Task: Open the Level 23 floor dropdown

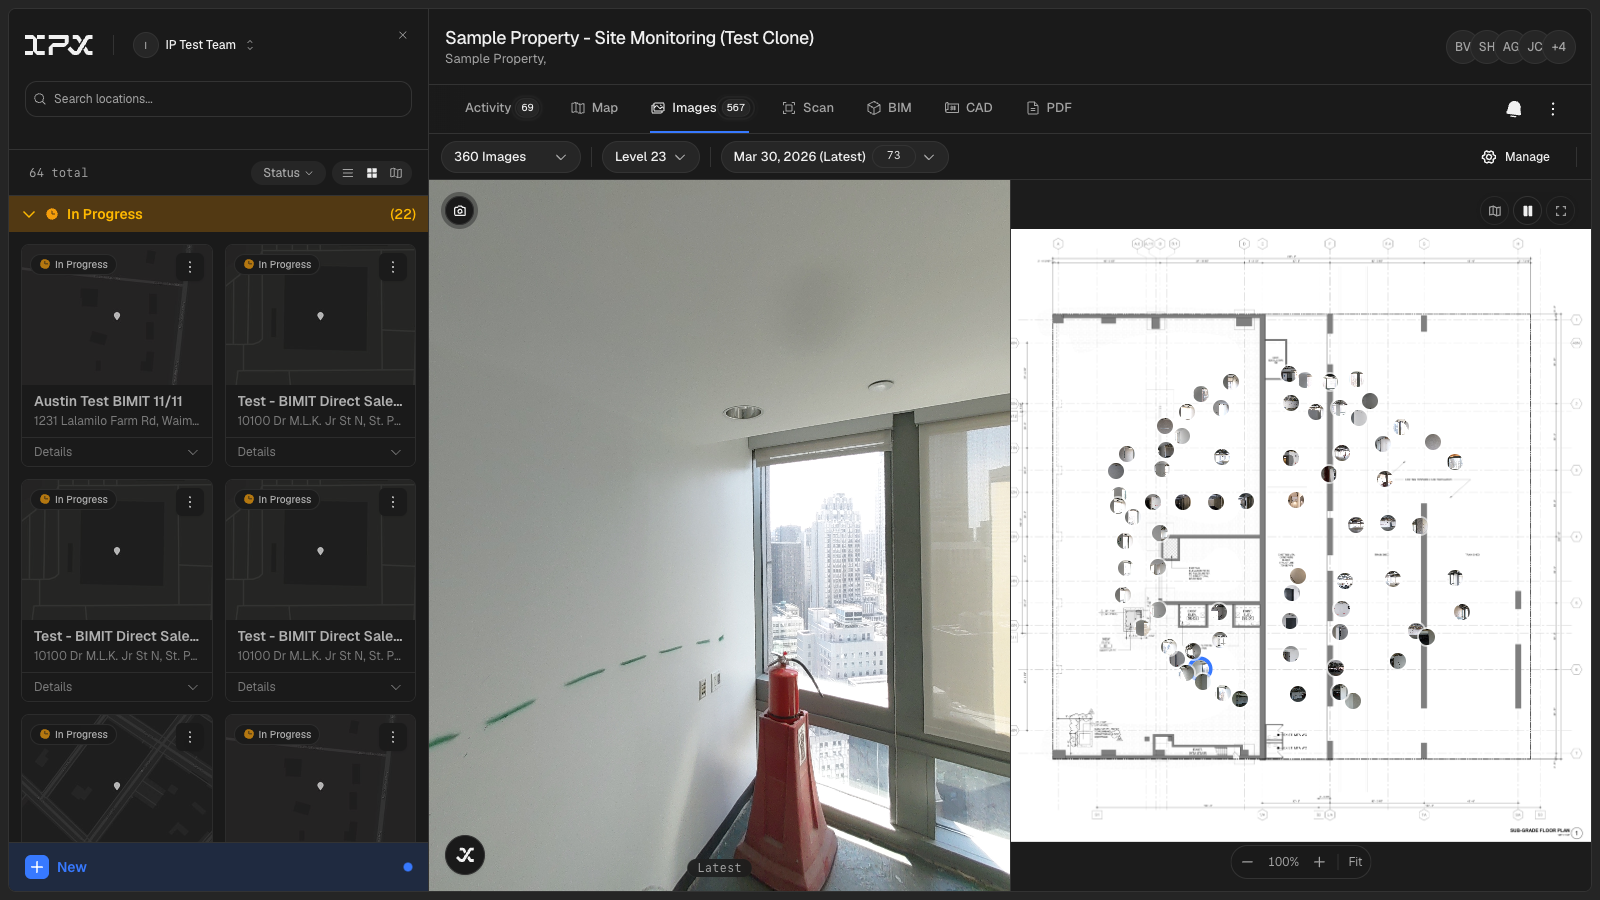Action: tap(650, 157)
